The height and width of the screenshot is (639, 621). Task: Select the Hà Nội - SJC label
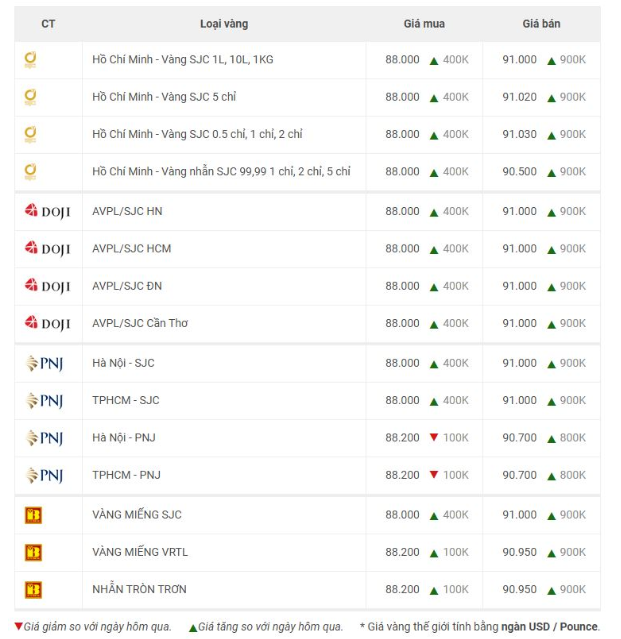click(123, 363)
